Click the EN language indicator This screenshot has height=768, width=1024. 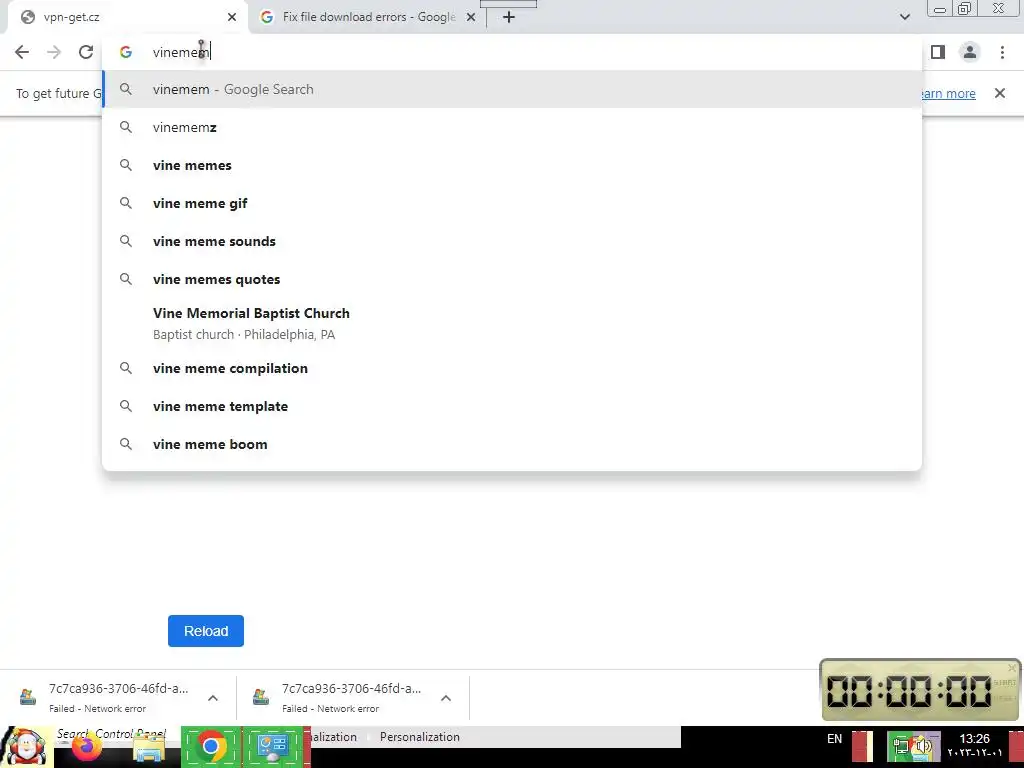pos(835,739)
